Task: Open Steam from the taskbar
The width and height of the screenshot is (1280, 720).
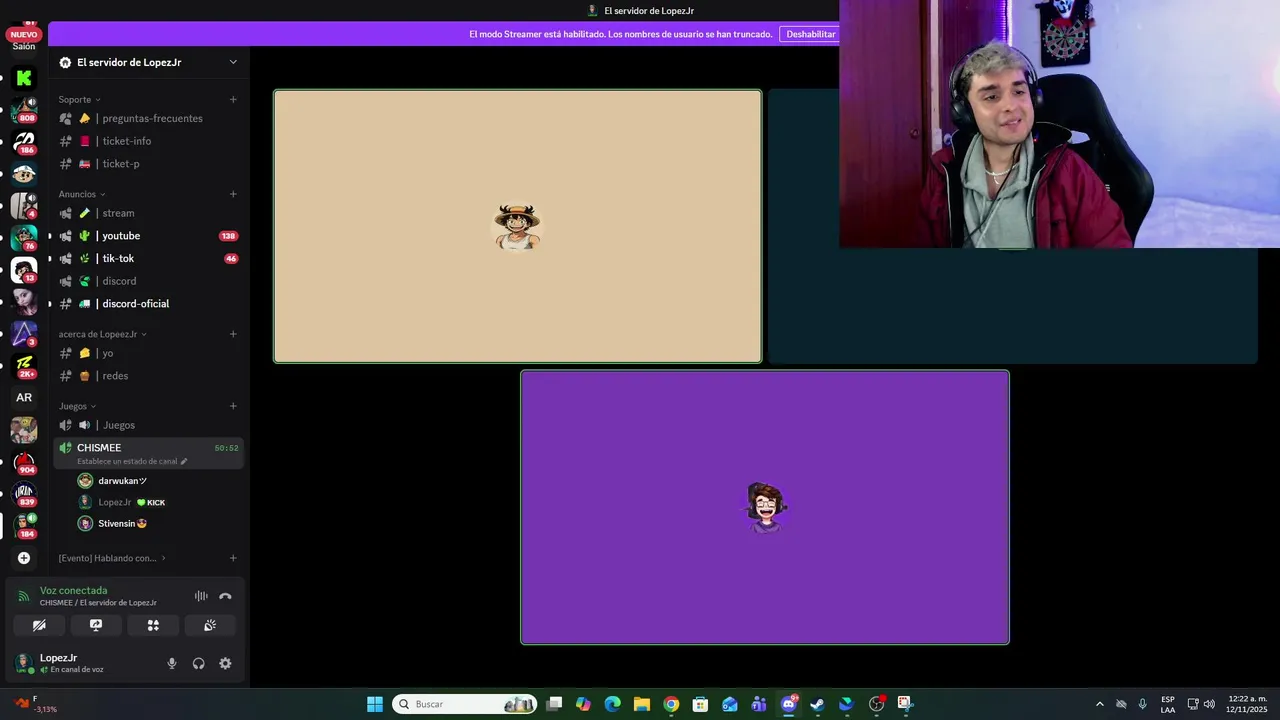Action: pyautogui.click(x=817, y=704)
